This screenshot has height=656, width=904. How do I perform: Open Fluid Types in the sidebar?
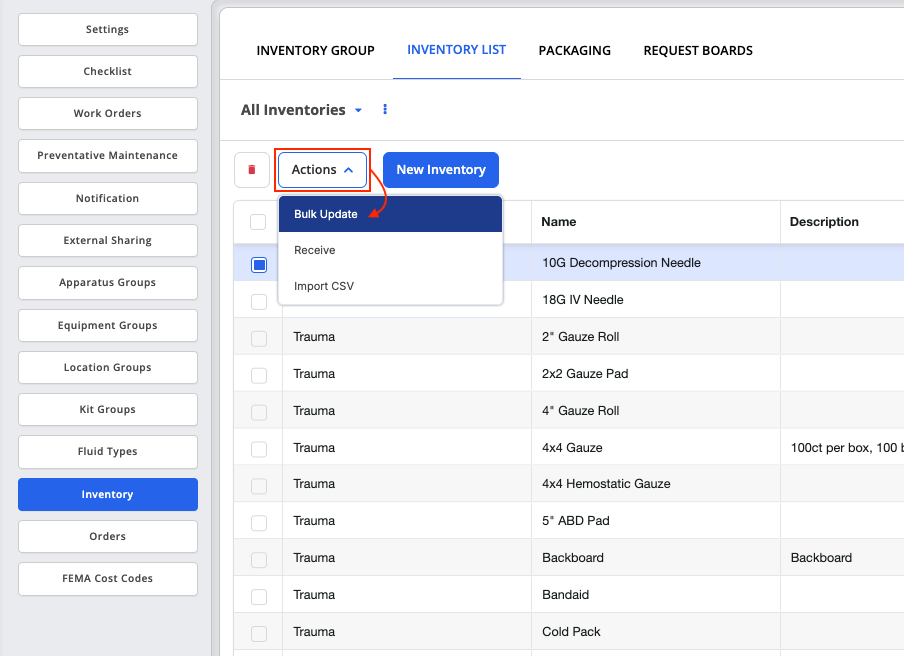108,451
